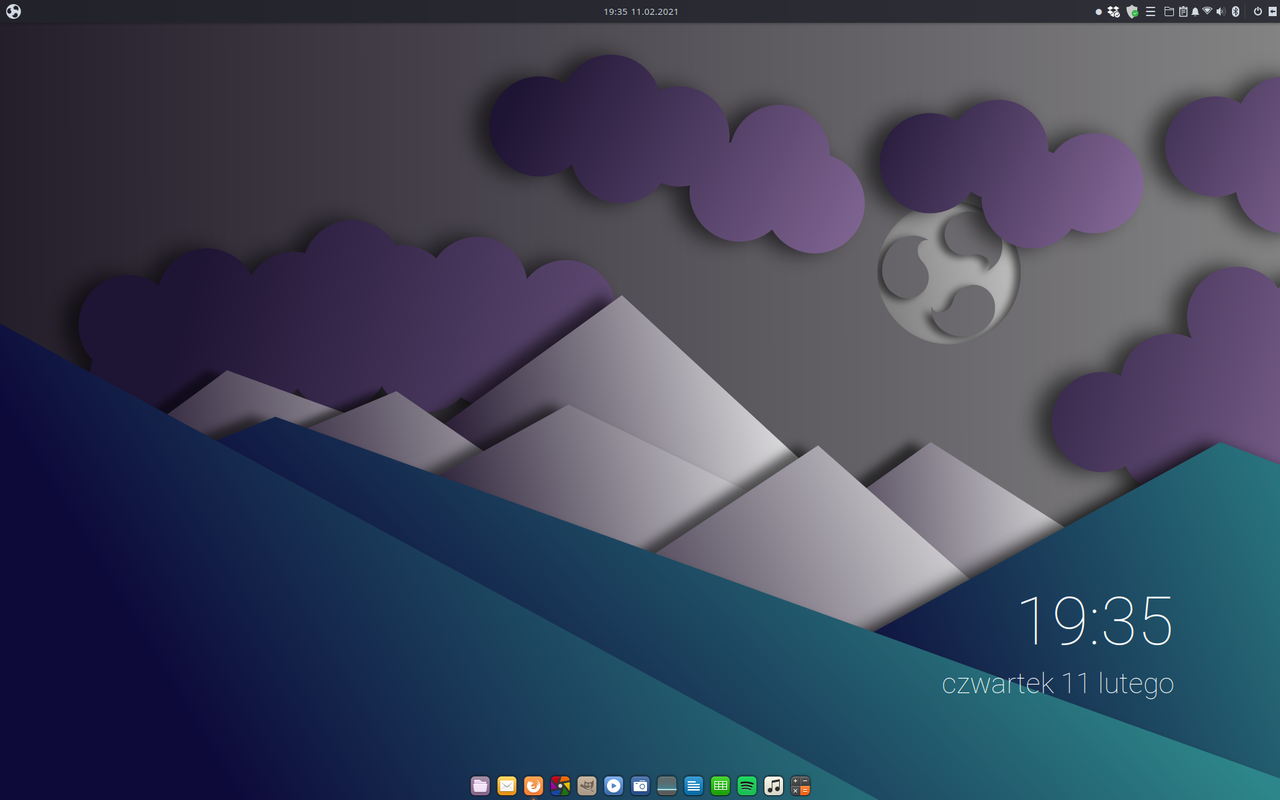This screenshot has width=1280, height=800.
Task: Open the file manager from the dock
Action: [480, 786]
